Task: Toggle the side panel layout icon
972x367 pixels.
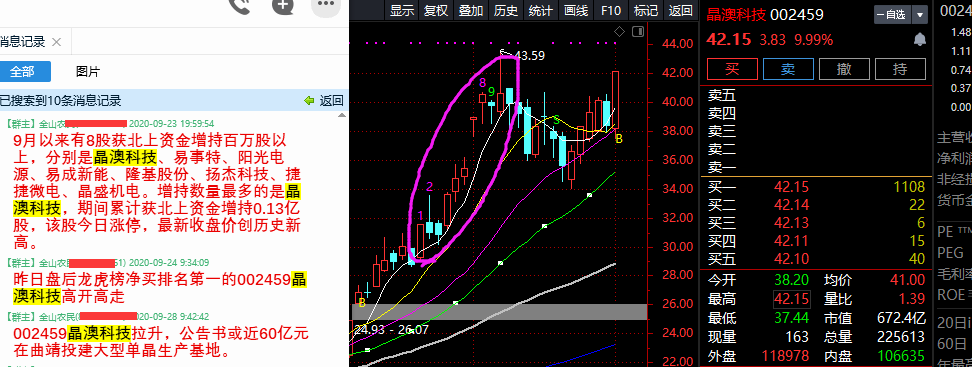Action: [637, 32]
